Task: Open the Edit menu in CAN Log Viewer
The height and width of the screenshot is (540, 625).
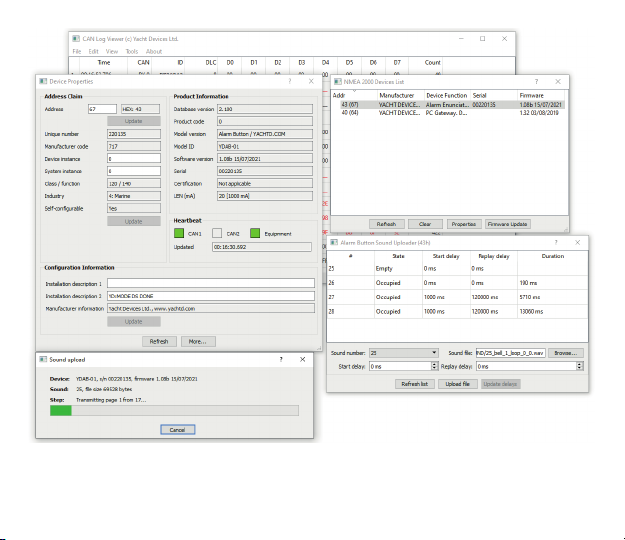Action: [x=94, y=51]
